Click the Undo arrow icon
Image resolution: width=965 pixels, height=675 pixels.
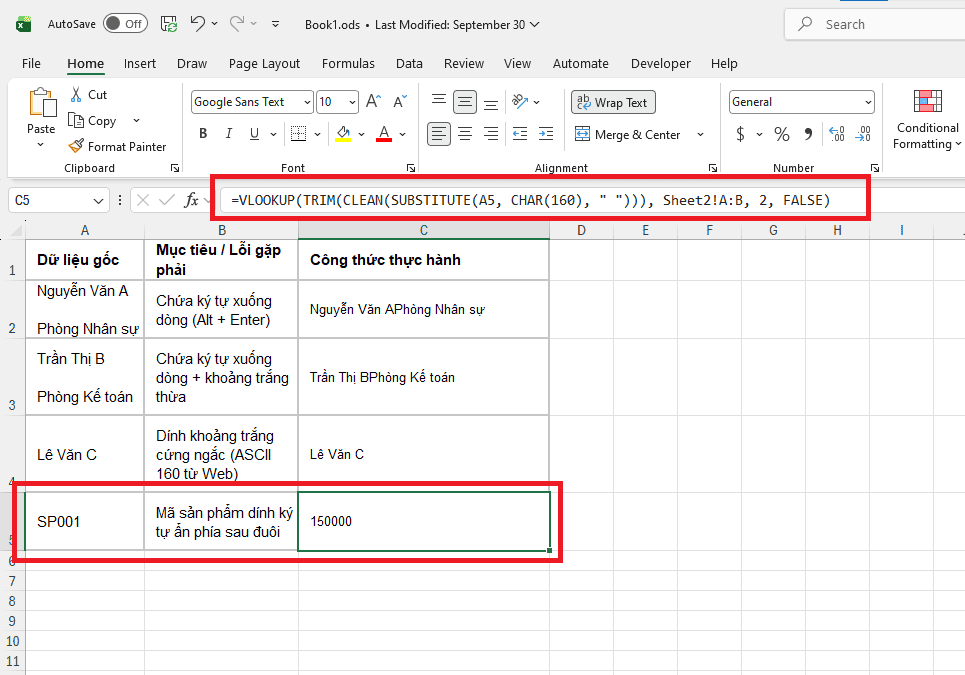click(x=198, y=24)
